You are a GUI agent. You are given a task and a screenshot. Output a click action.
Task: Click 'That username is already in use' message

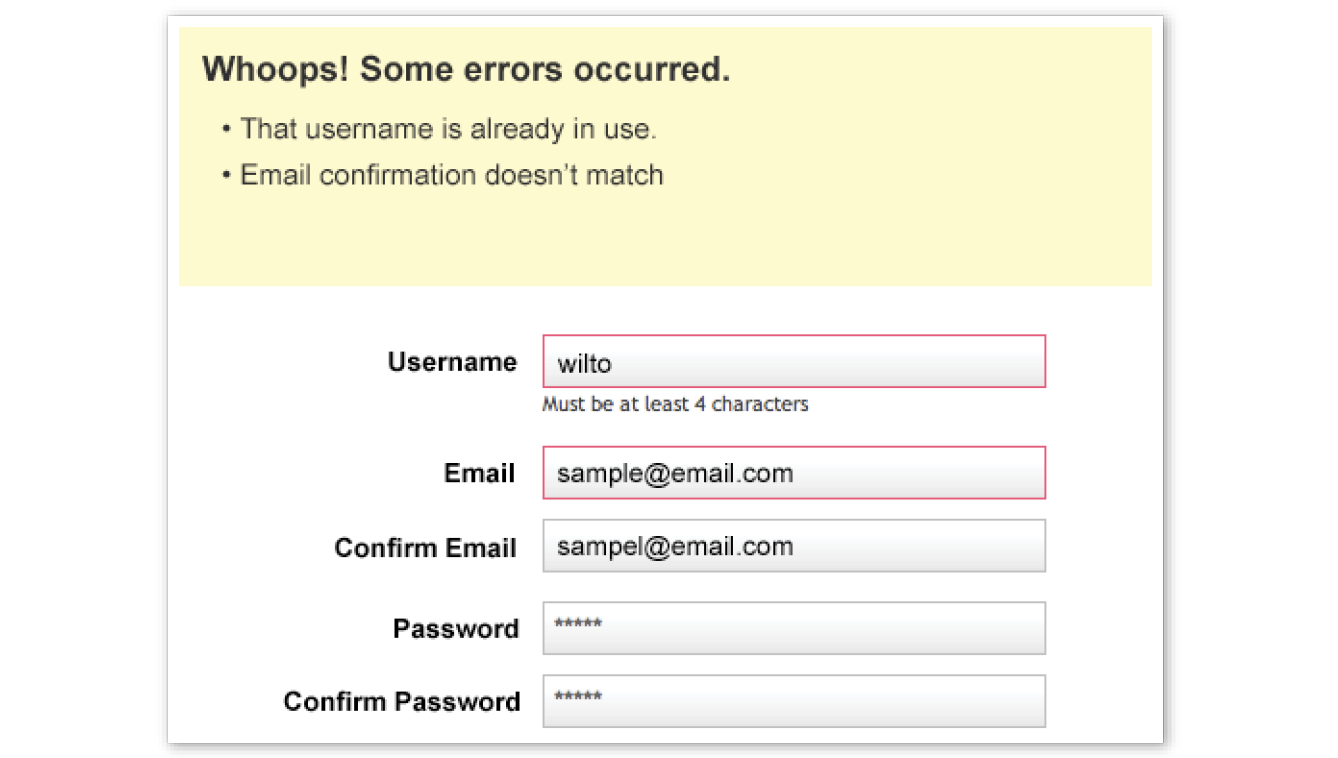(448, 129)
